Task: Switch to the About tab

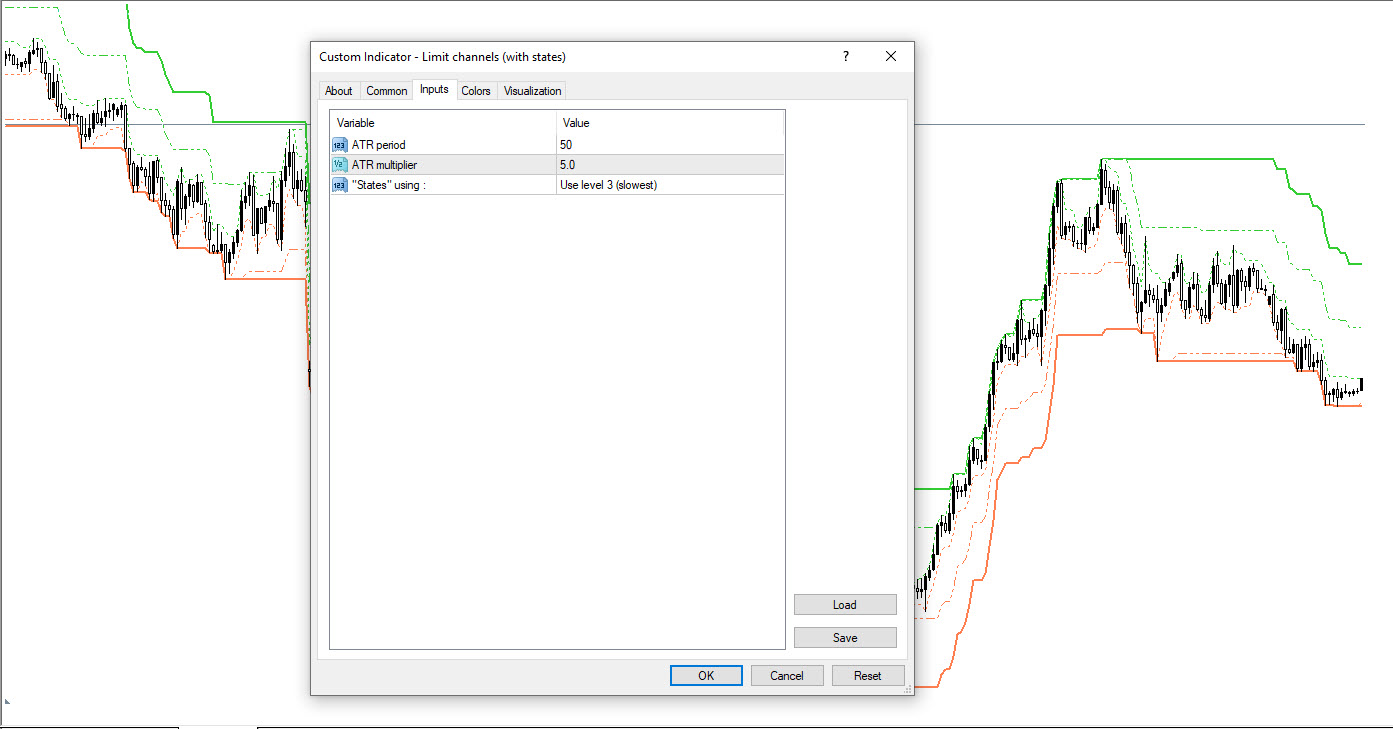Action: (x=338, y=91)
